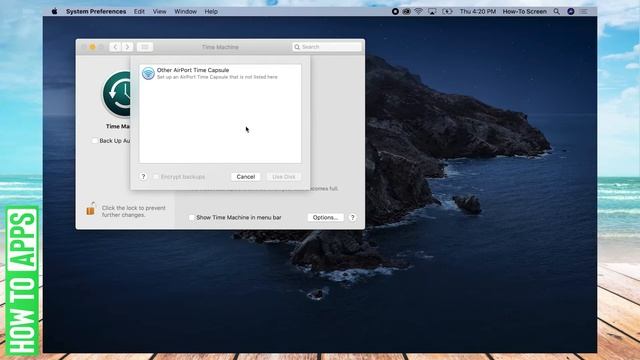Click the battery charging status icon
This screenshot has height=360, width=640.
tap(447, 11)
